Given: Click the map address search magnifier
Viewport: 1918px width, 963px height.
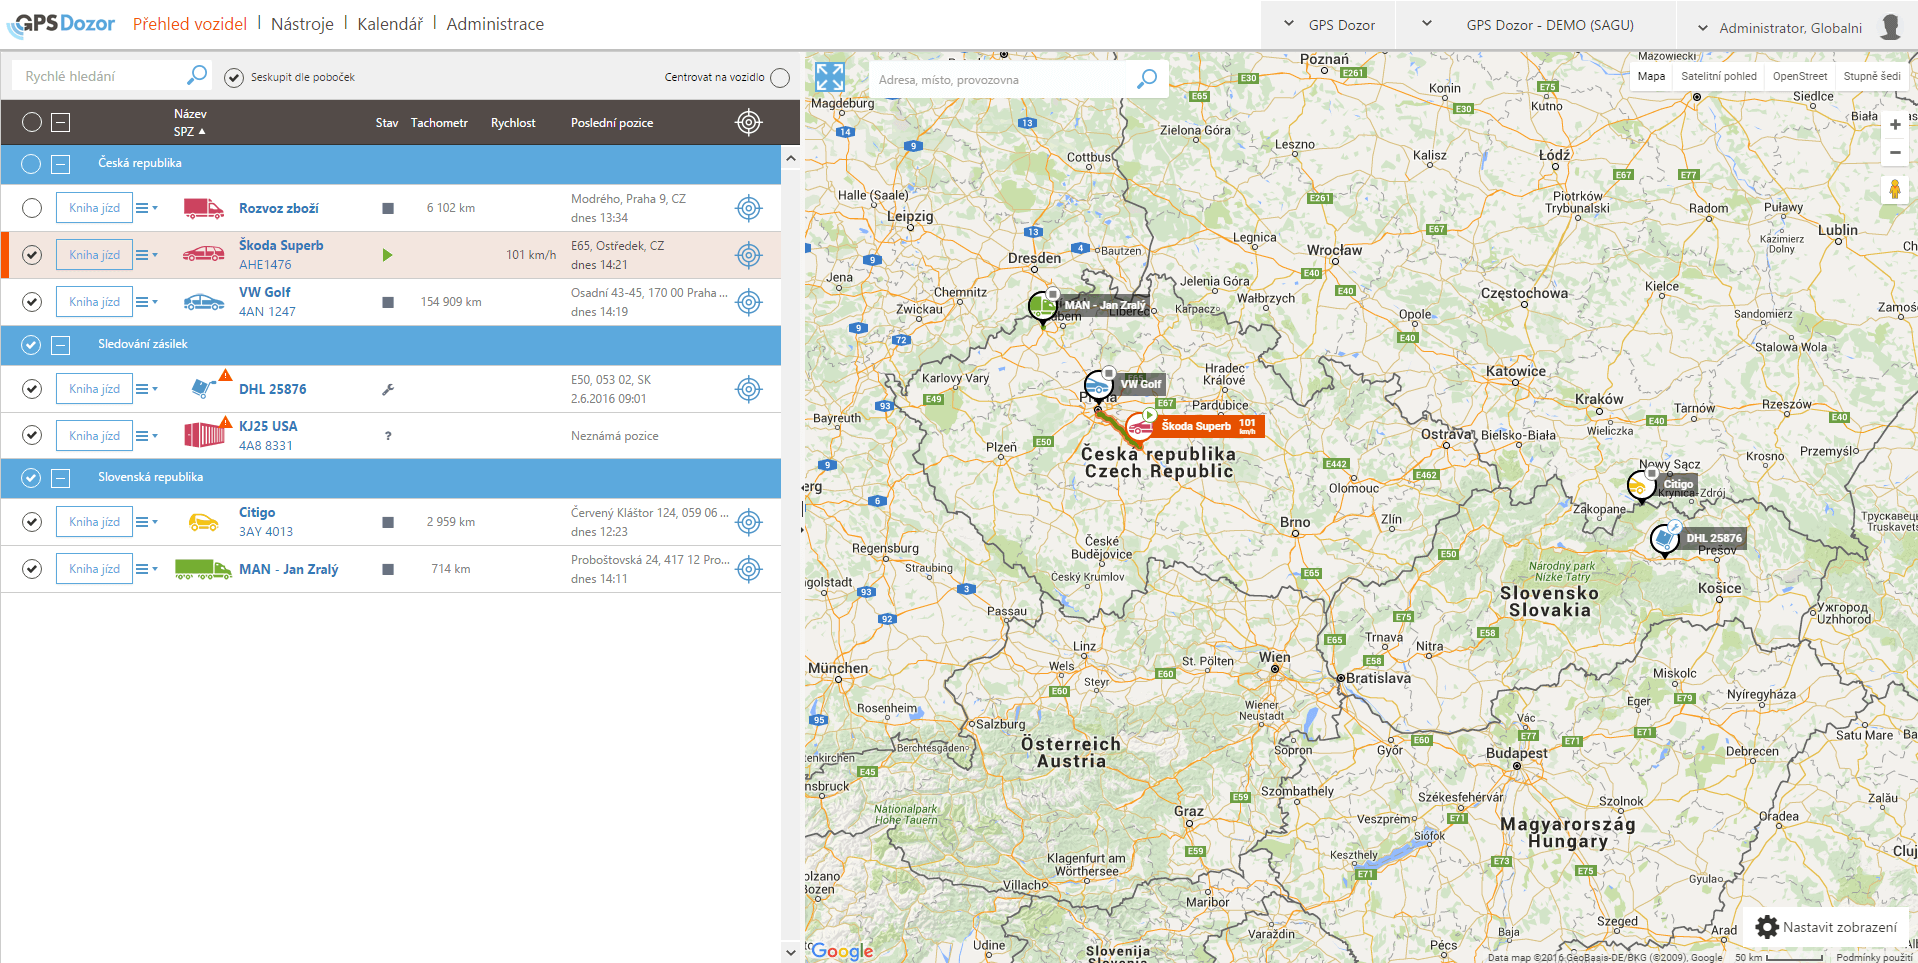Looking at the screenshot, I should point(1147,79).
